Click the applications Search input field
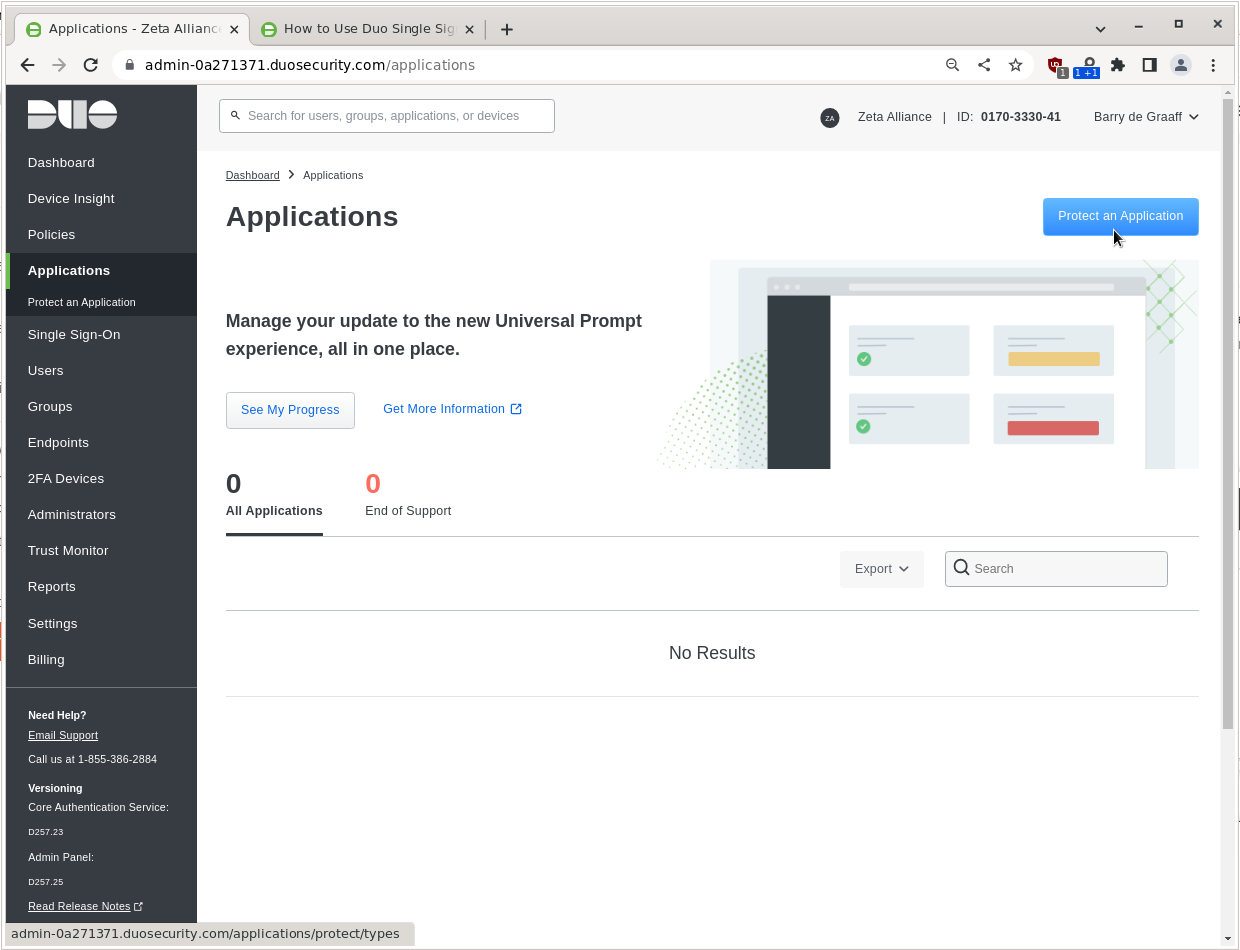Image resolution: width=1240 pixels, height=950 pixels. (1056, 568)
